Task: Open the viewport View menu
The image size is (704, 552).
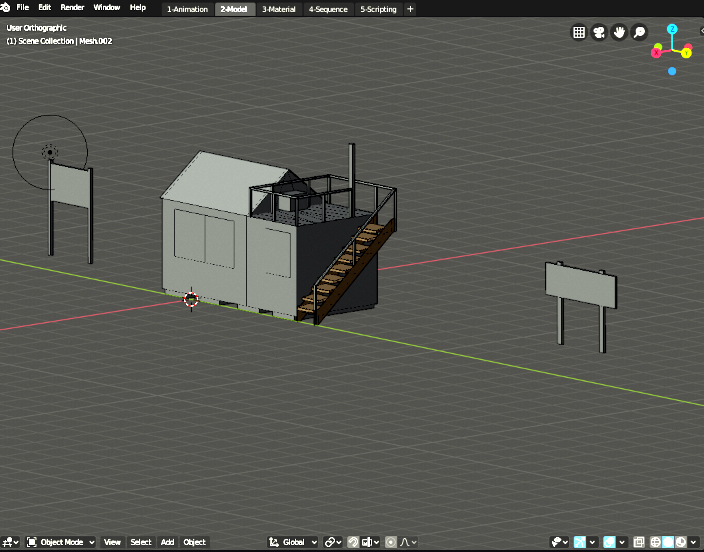Action: (x=112, y=542)
